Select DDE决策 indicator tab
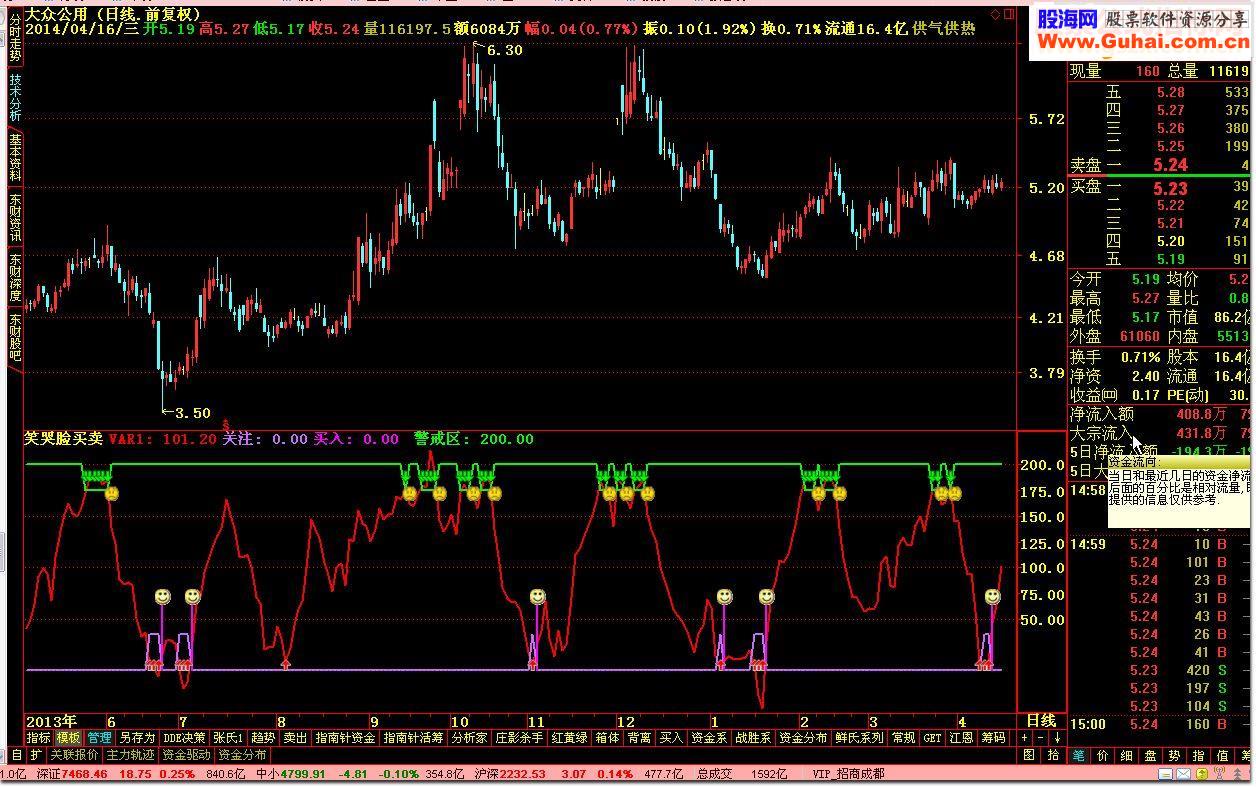This screenshot has height=787, width=1256. 184,738
